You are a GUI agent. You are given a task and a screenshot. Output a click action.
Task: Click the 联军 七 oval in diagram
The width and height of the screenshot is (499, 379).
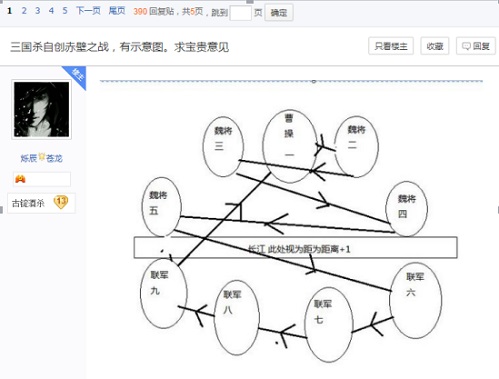pos(329,324)
